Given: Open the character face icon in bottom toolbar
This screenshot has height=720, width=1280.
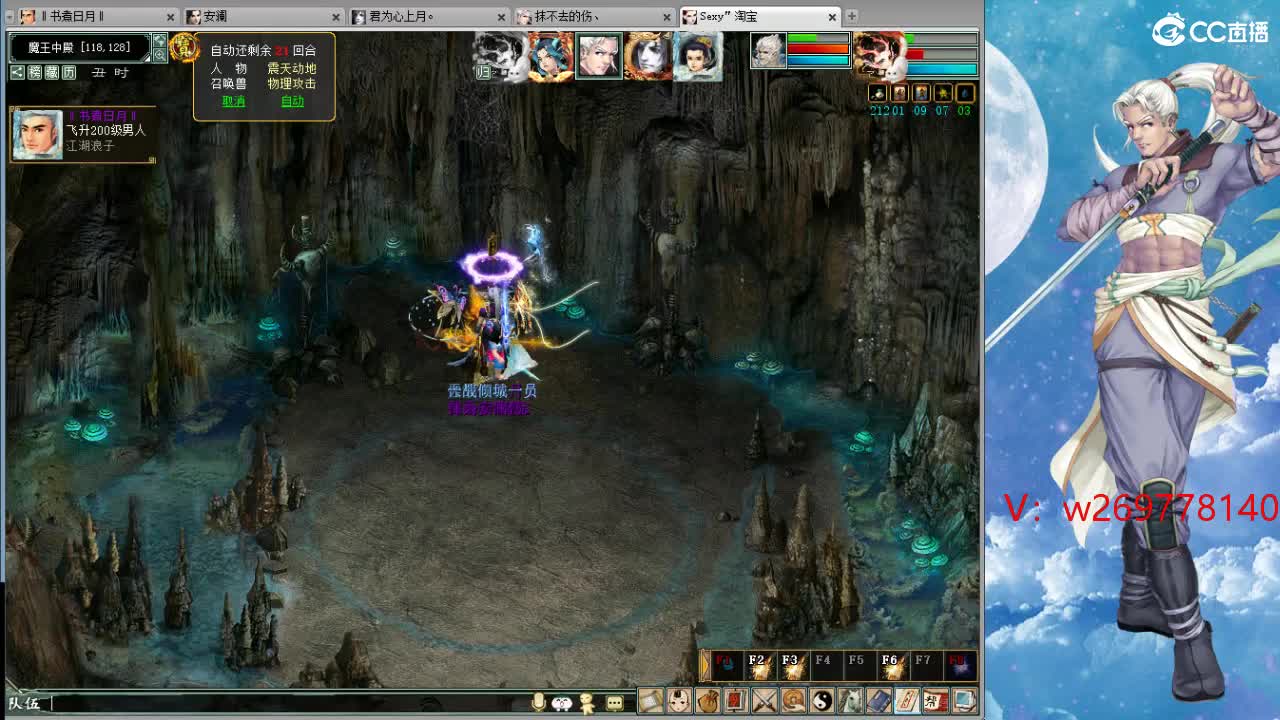Looking at the screenshot, I should pyautogui.click(x=679, y=701).
